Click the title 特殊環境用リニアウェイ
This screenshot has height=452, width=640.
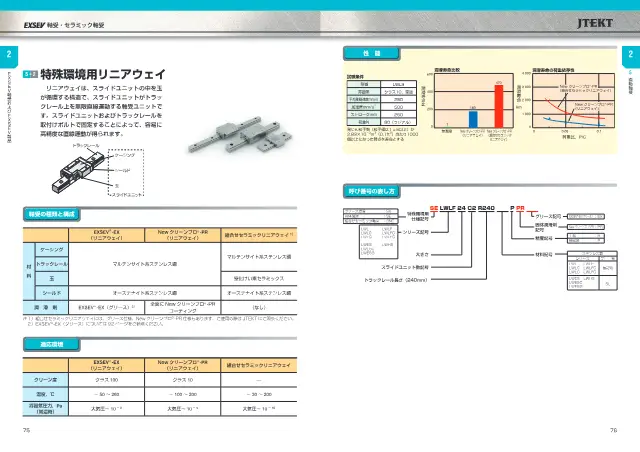coord(102,74)
